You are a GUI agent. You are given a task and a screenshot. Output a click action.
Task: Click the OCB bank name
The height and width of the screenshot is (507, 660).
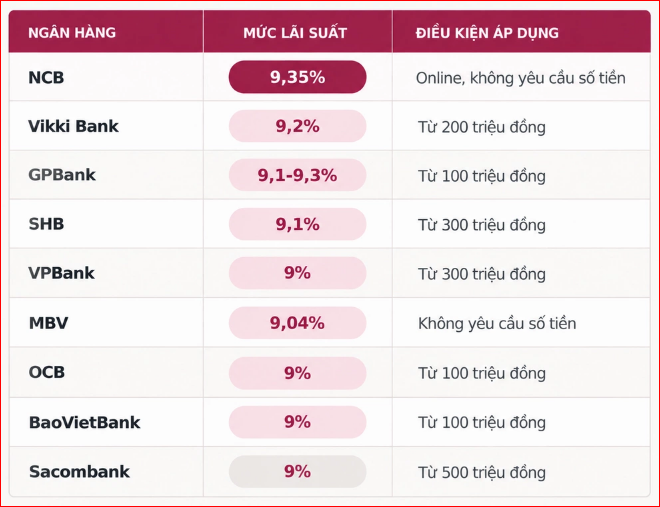[47, 372]
